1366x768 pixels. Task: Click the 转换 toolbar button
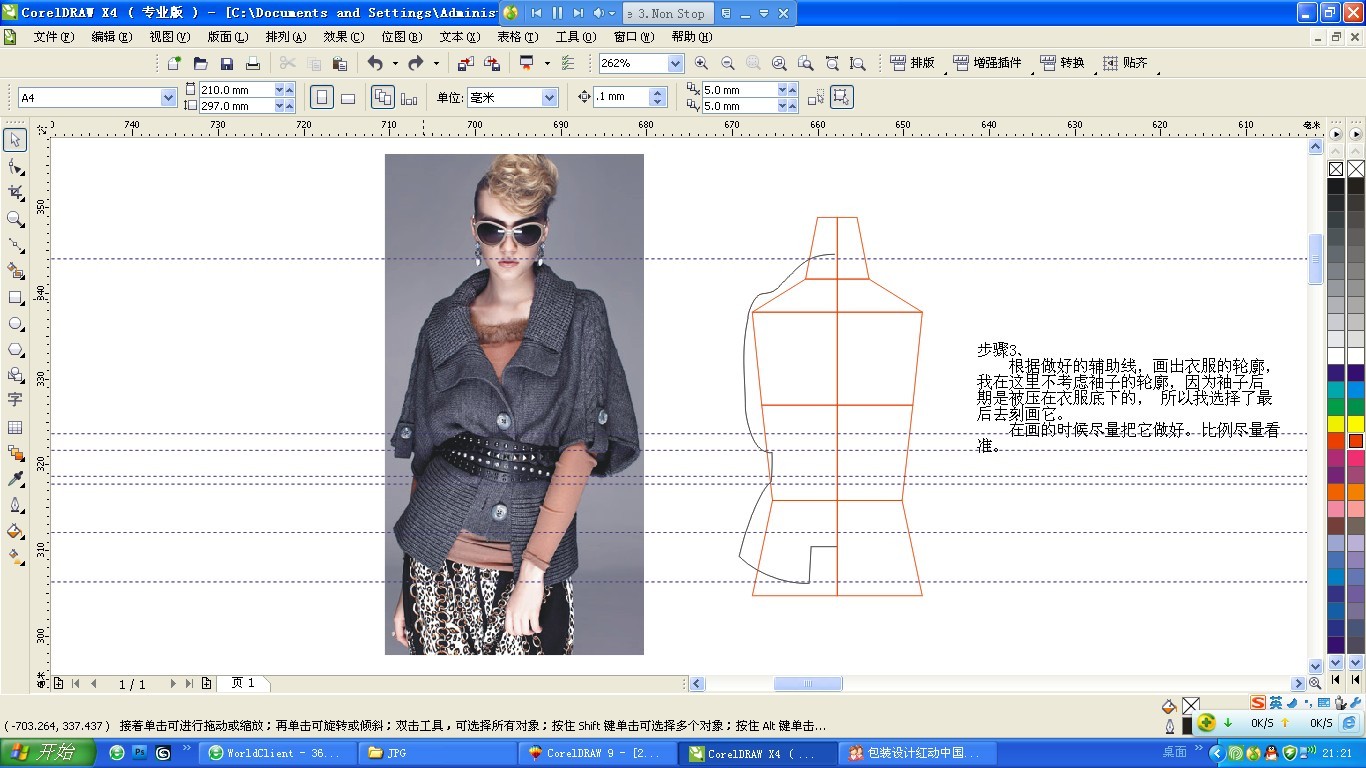click(1062, 63)
